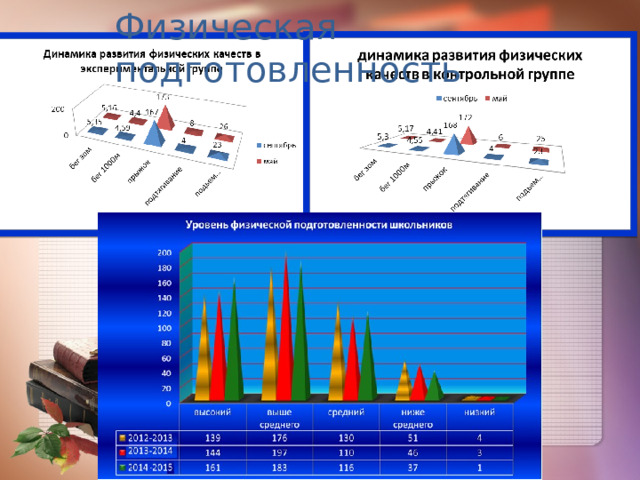The image size is (640, 480).
Task: Click the blue сентябрь legend marker in left chart
Action: click(x=259, y=145)
